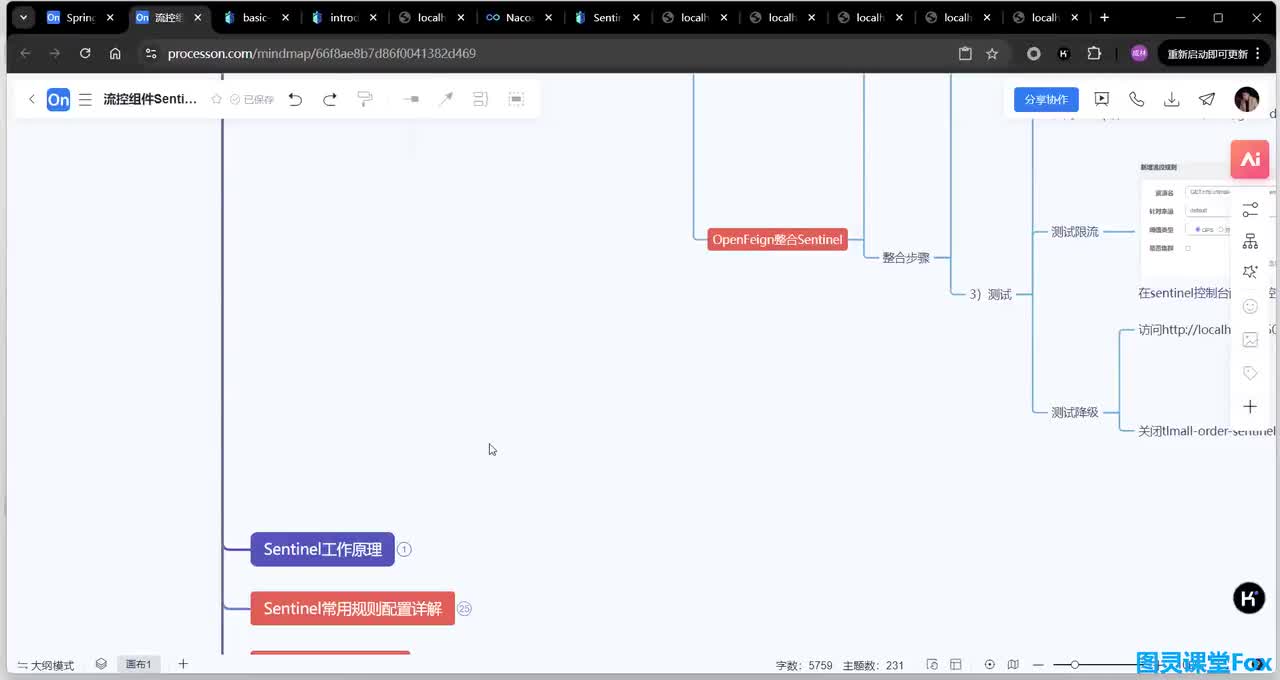Open the AI assistant panel
1280x680 pixels.
pos(1250,159)
